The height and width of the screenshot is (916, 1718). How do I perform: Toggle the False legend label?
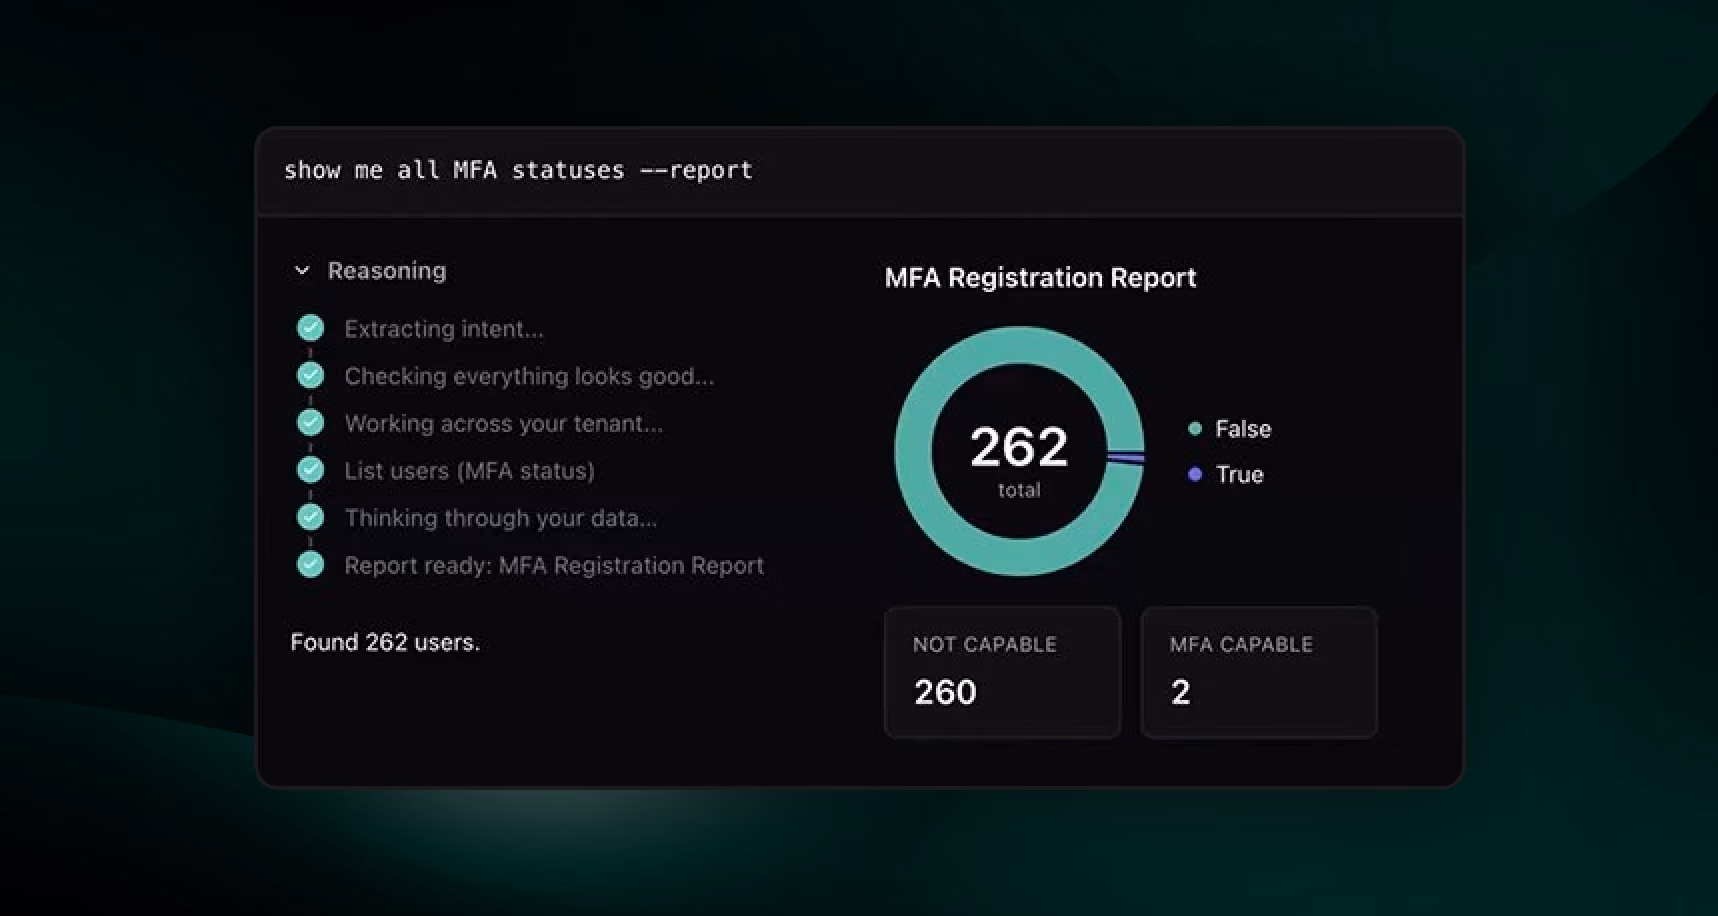1243,429
